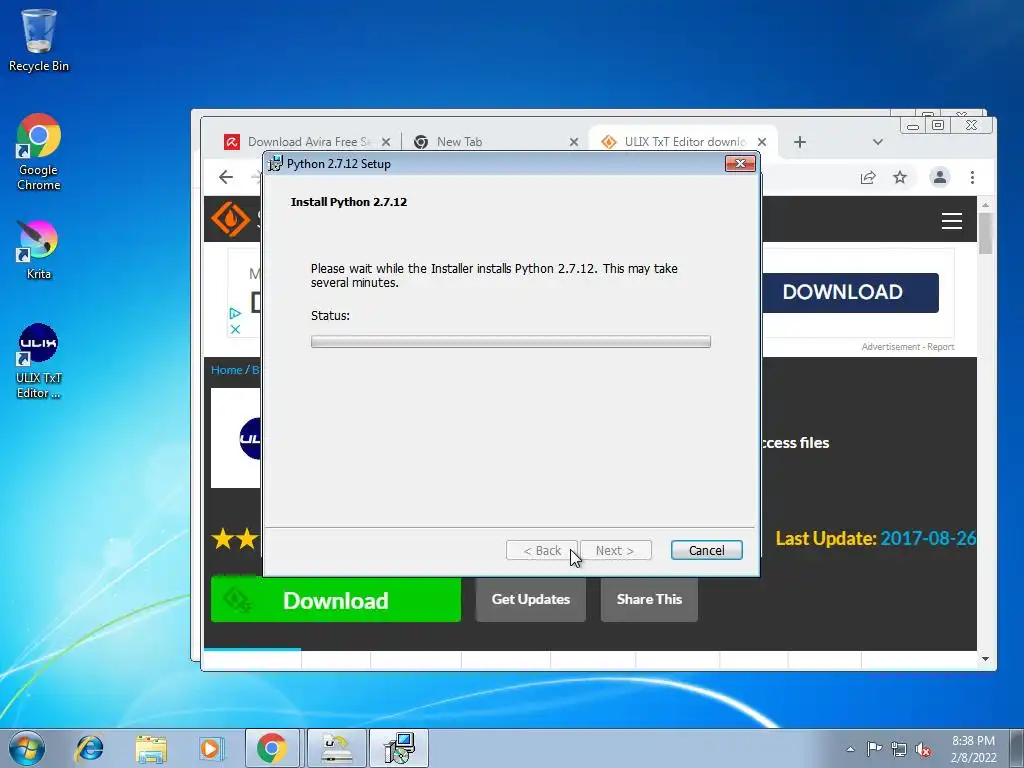Click the Share This button
The height and width of the screenshot is (768, 1024).
649,600
